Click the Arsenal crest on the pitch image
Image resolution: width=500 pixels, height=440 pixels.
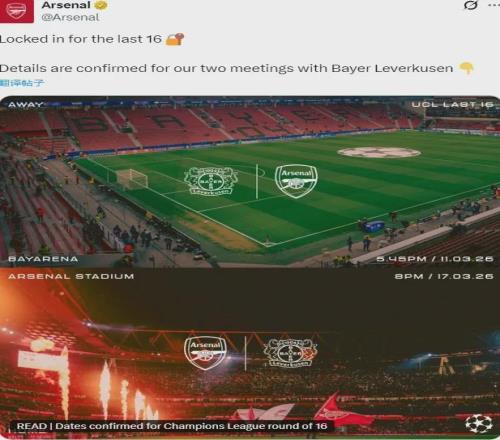(x=296, y=181)
